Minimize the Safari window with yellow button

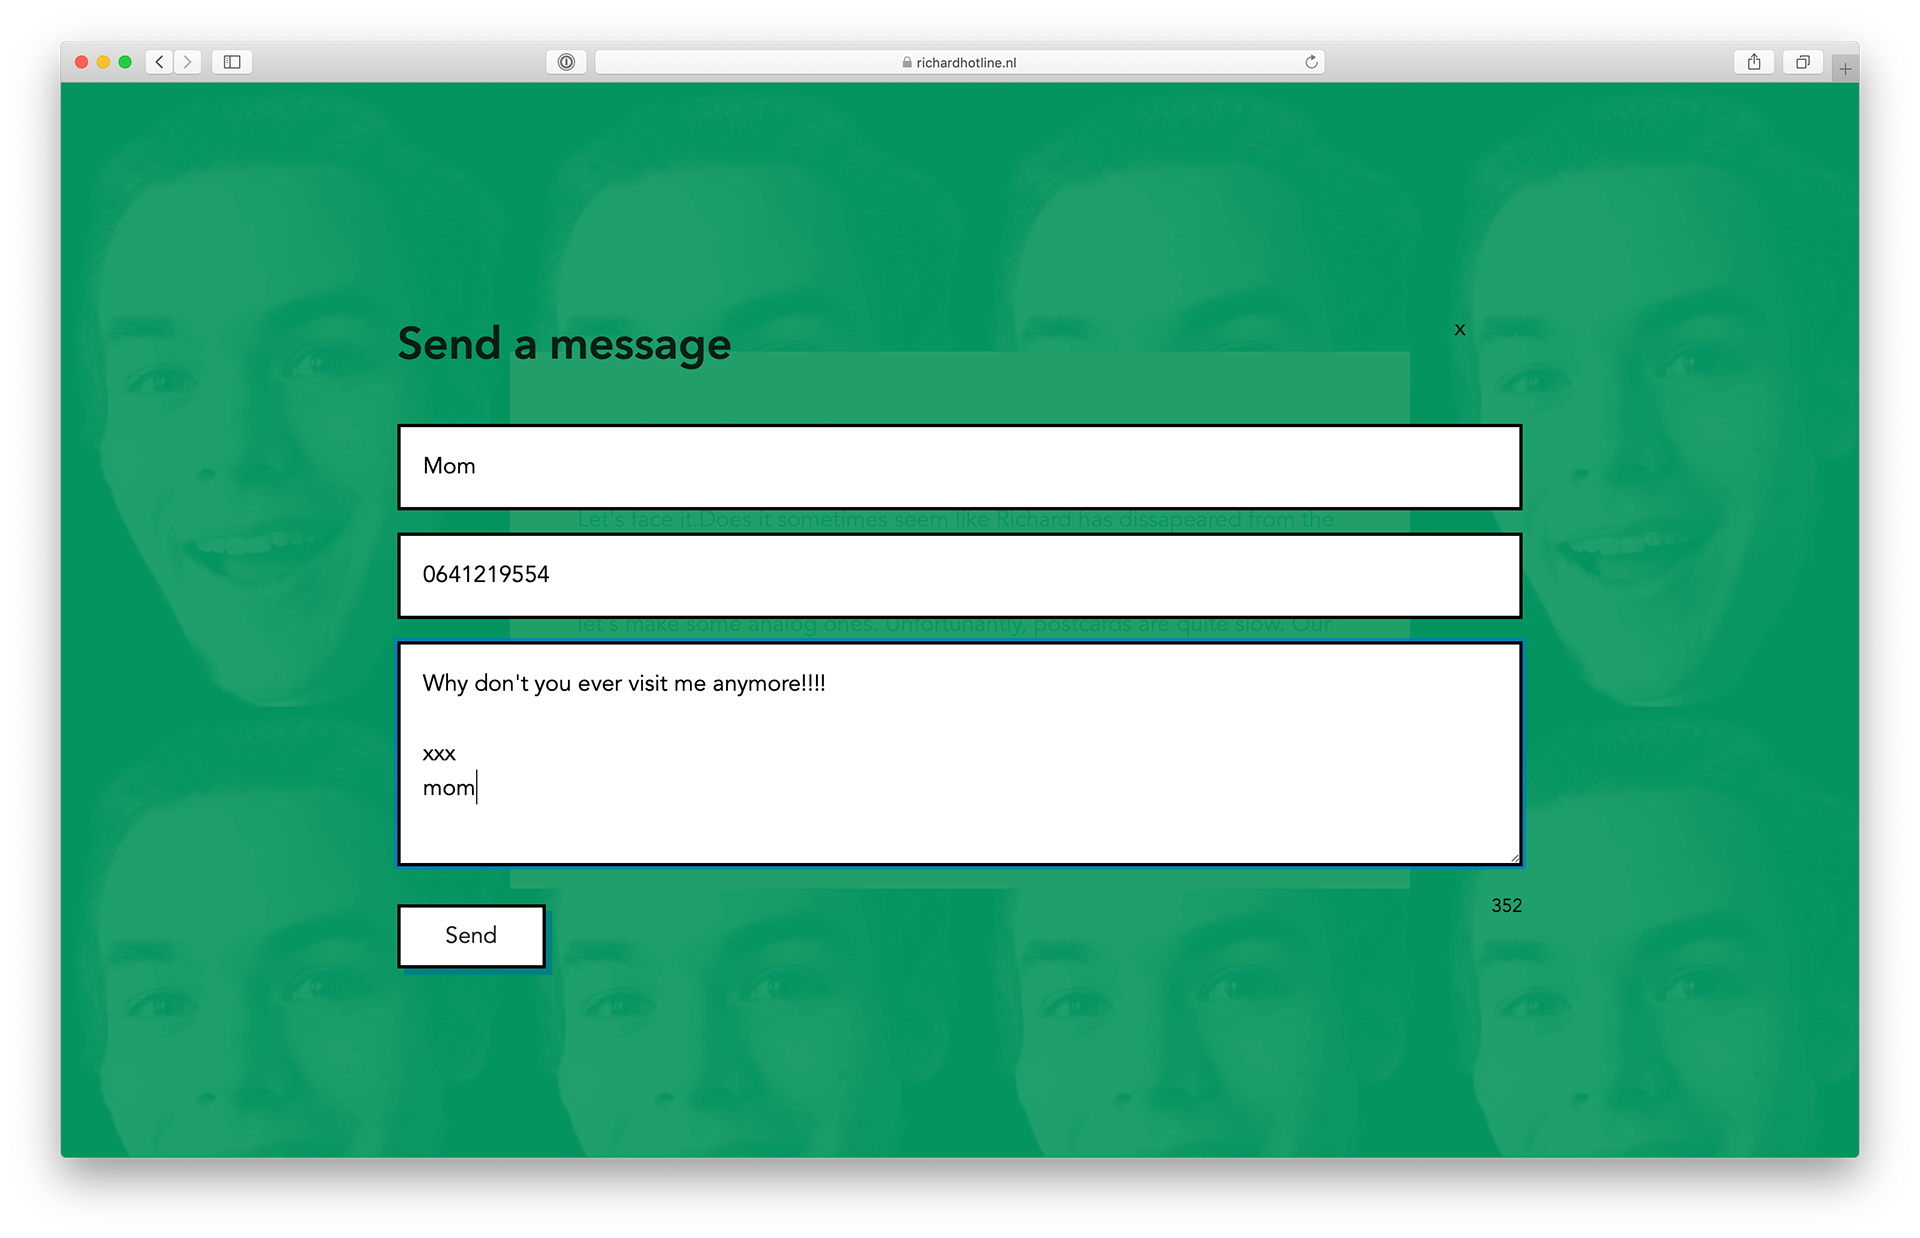click(103, 62)
